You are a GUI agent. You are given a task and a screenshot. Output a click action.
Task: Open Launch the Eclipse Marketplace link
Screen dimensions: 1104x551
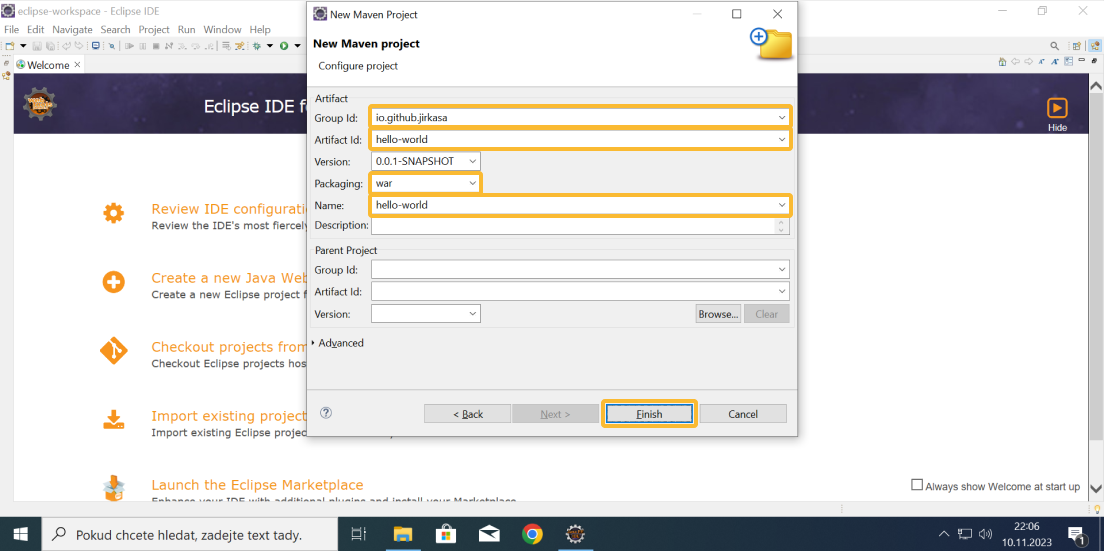click(257, 485)
